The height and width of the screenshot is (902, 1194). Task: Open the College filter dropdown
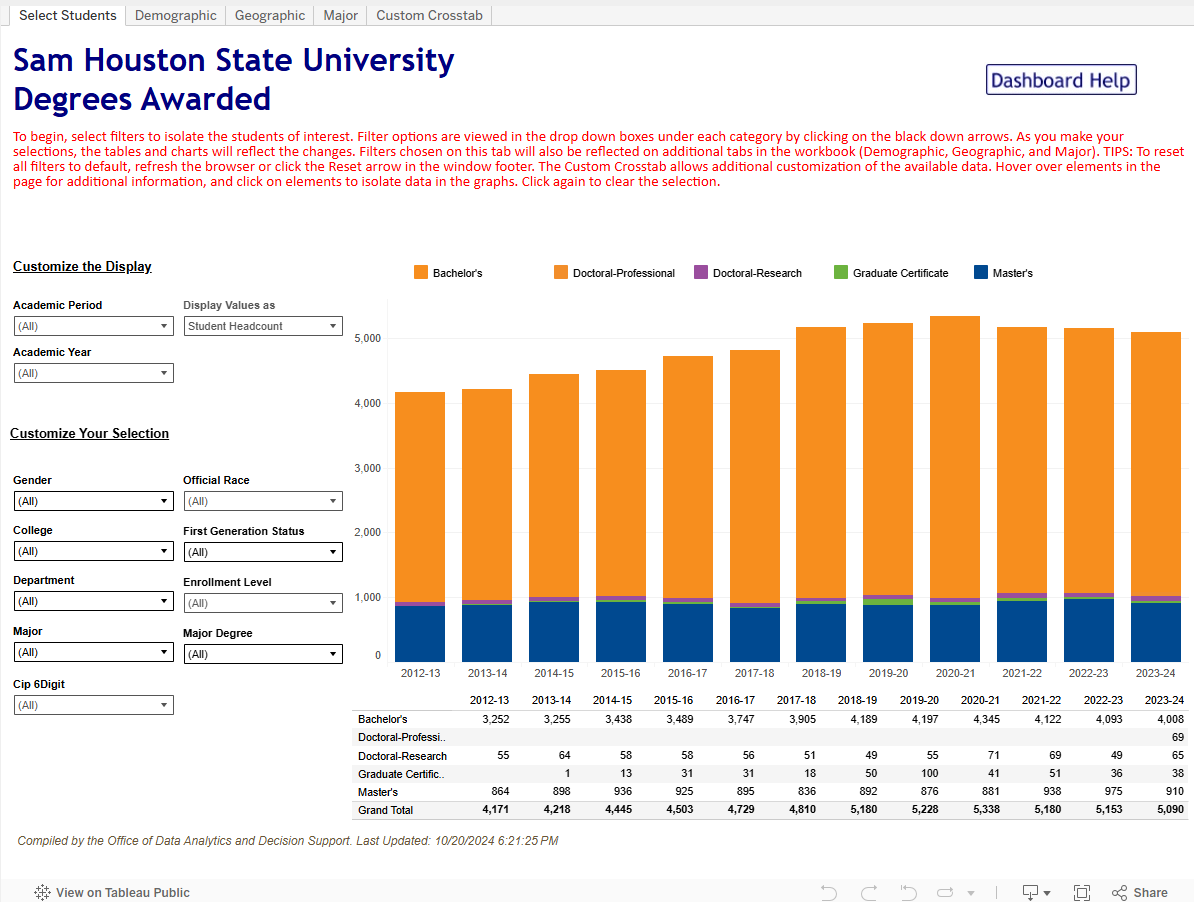pyautogui.click(x=94, y=551)
